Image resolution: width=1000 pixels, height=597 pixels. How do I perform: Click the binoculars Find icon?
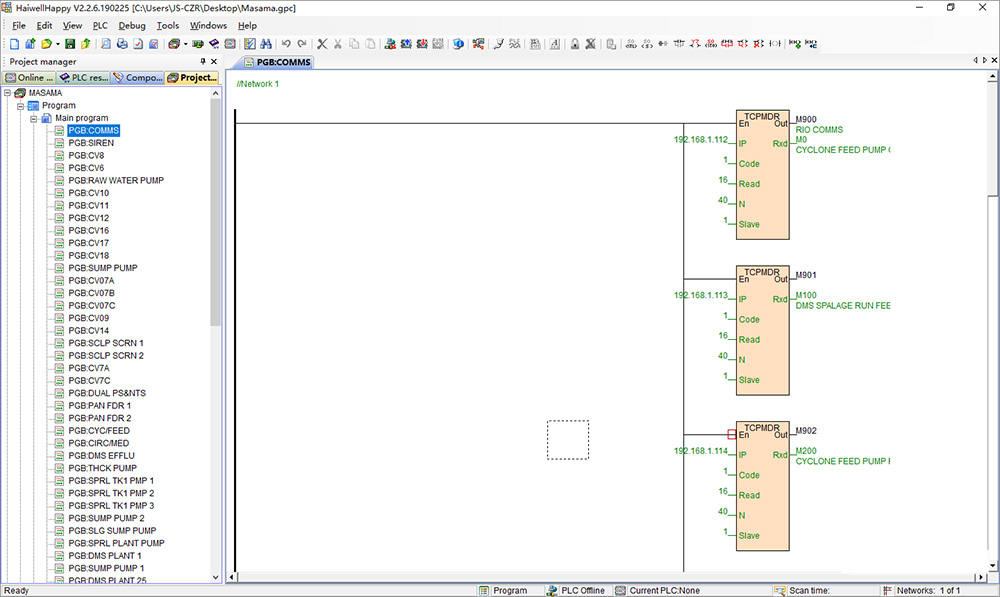click(266, 43)
